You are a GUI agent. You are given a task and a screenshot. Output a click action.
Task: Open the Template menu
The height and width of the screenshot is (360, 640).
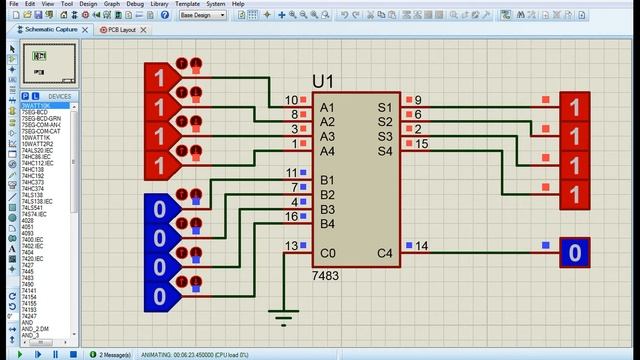[x=187, y=4]
